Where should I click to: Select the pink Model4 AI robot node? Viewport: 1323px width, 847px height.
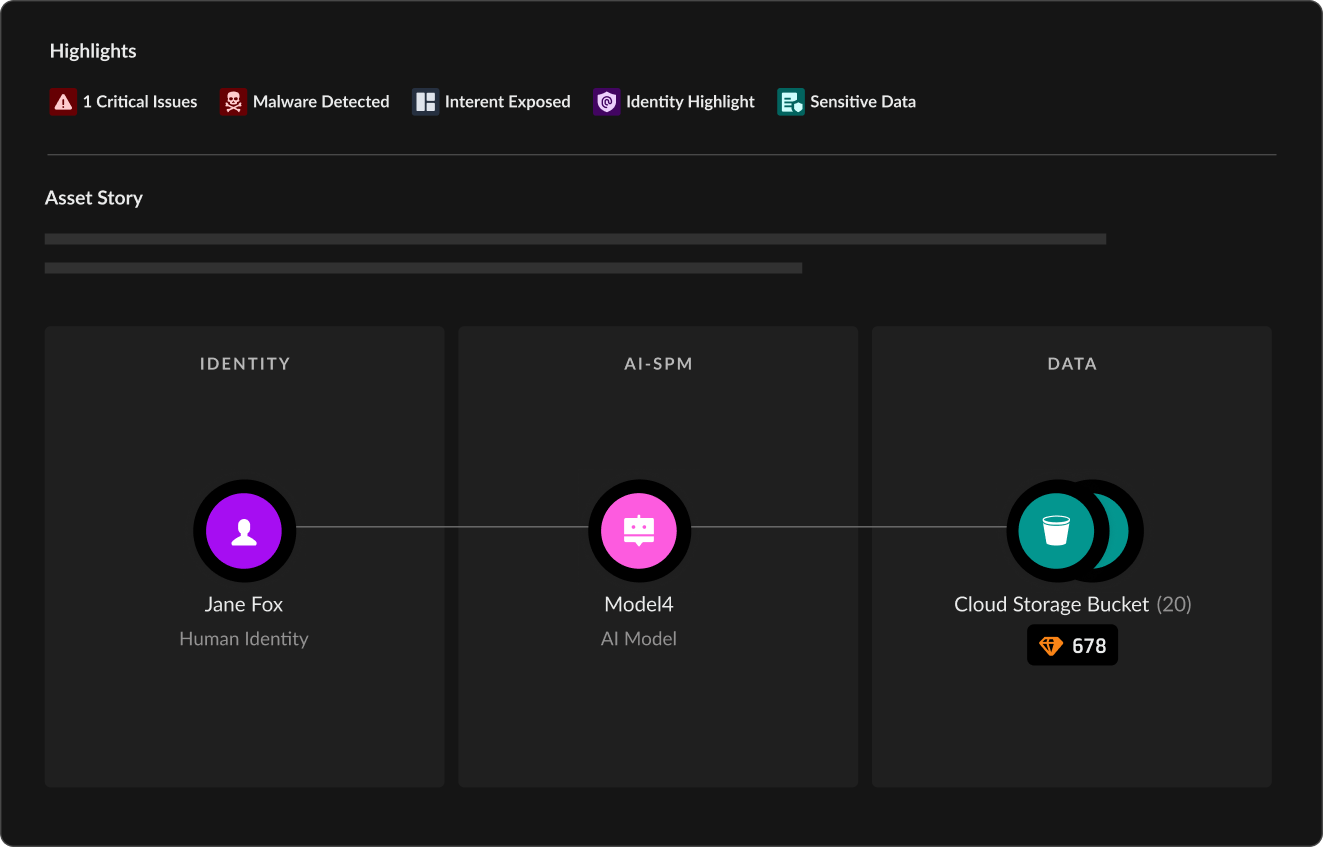tap(638, 531)
